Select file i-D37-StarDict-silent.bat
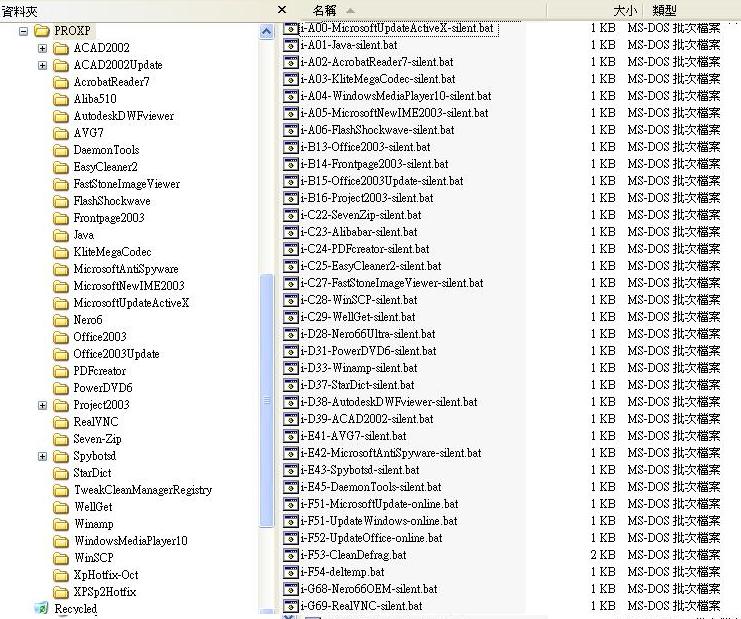 [x=357, y=386]
